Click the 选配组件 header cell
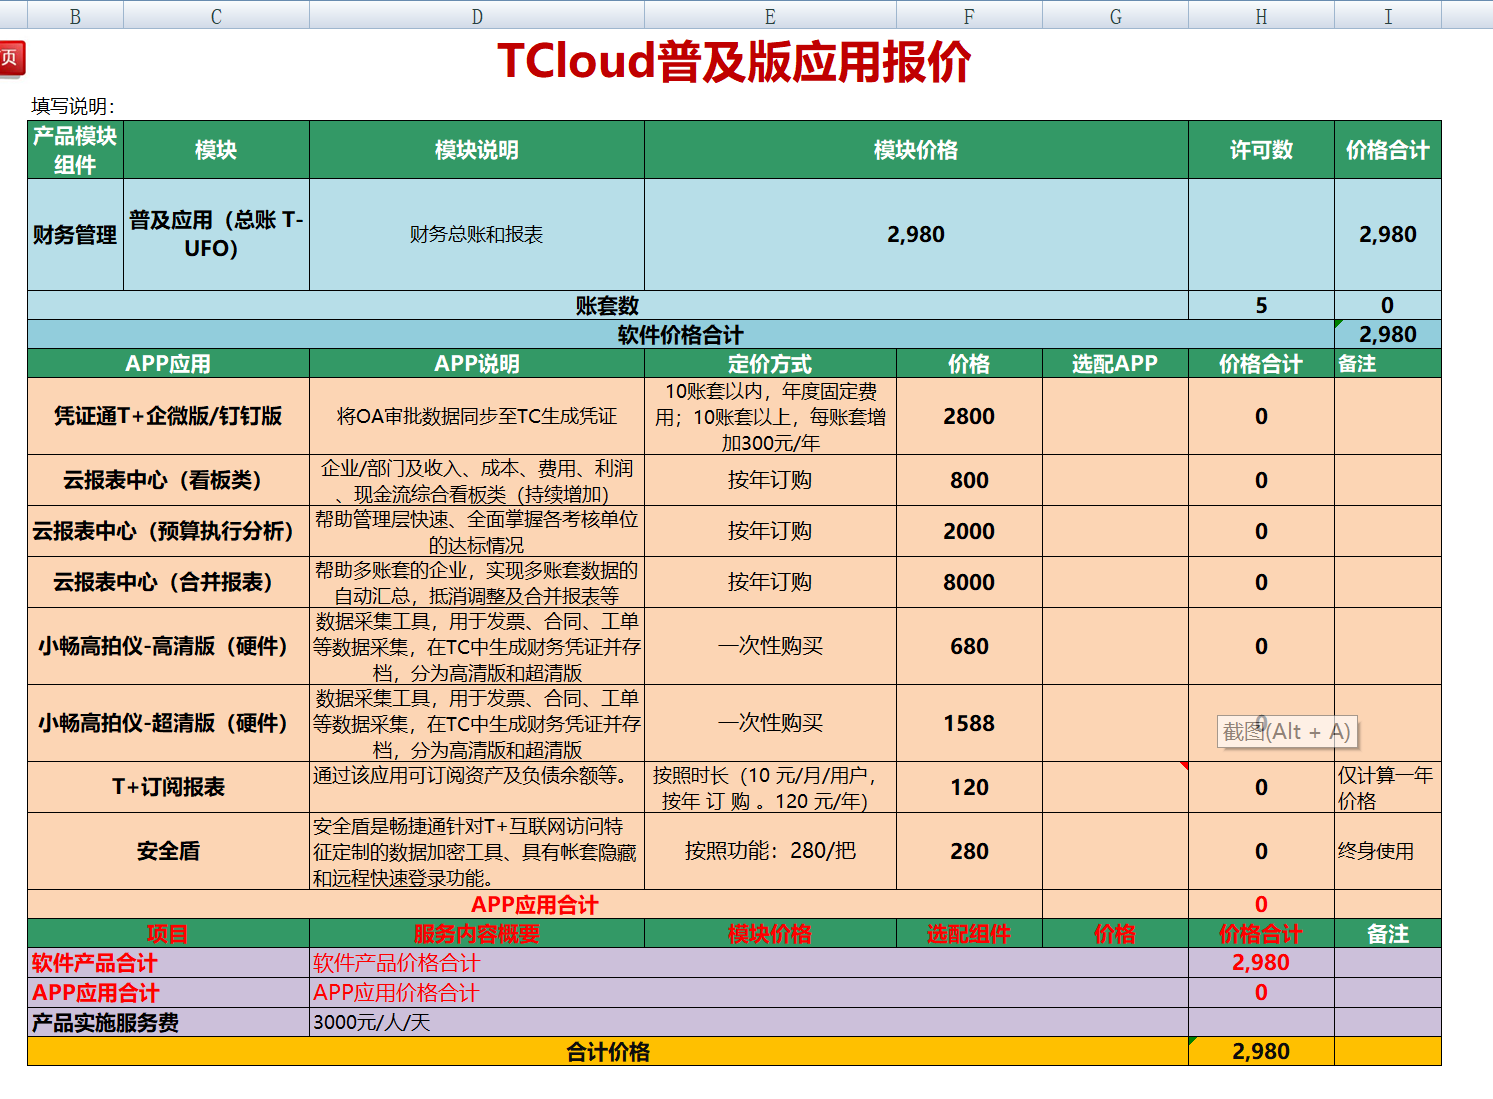The height and width of the screenshot is (1099, 1493). 969,933
